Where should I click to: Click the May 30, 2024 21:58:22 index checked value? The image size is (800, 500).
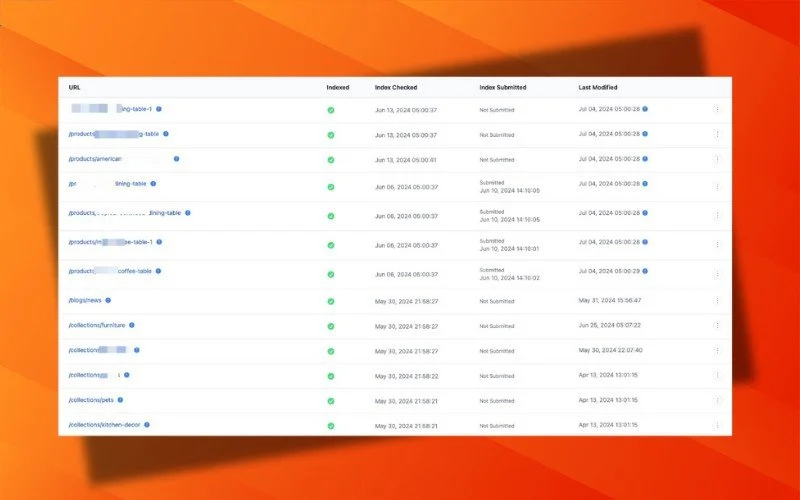pos(407,377)
